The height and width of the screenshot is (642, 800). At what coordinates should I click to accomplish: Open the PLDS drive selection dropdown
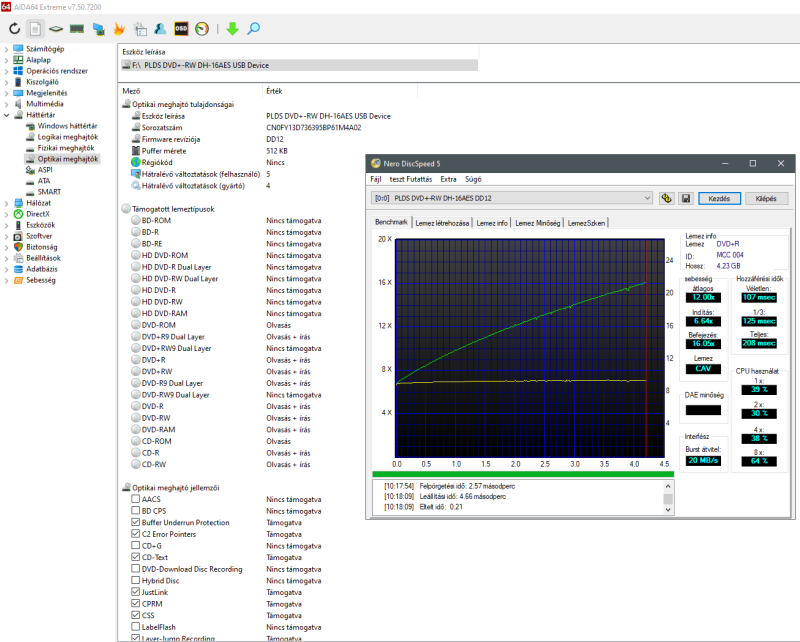512,198
